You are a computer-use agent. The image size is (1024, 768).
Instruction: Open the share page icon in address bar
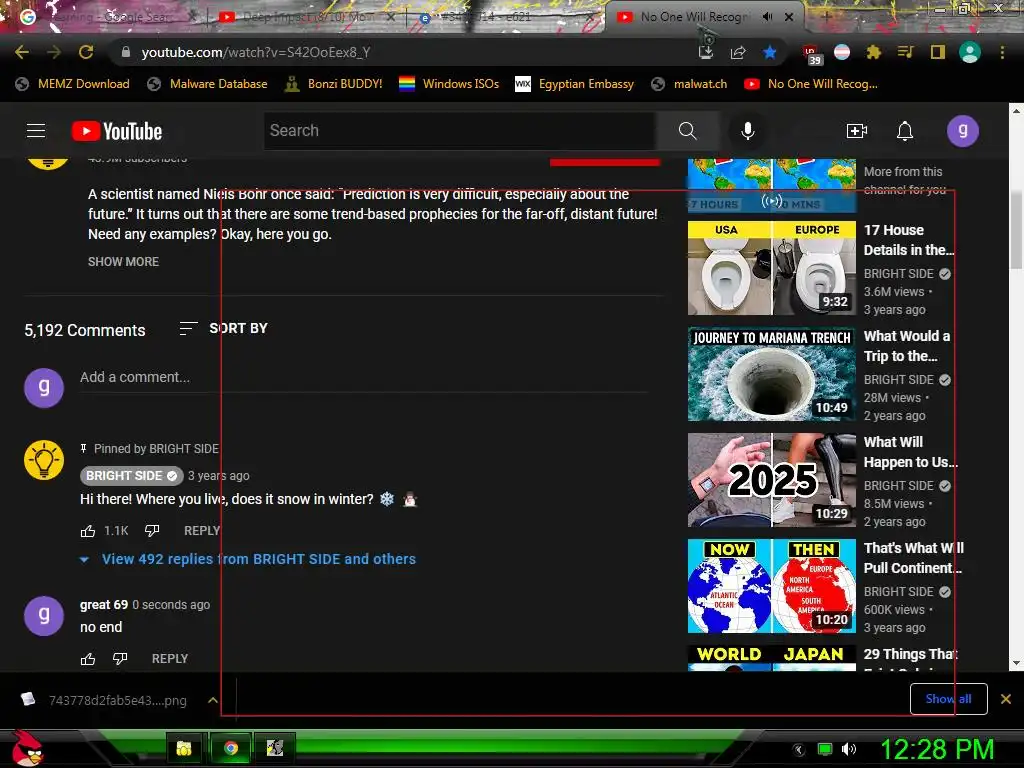tap(738, 52)
